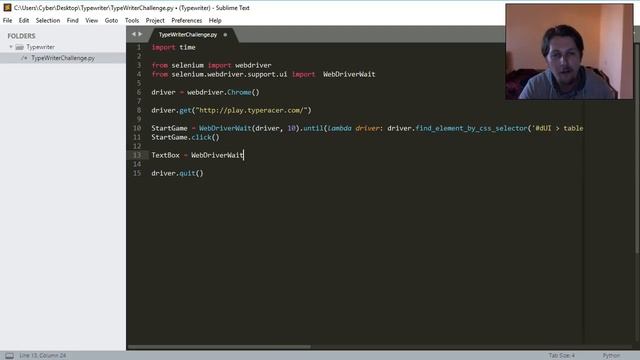640x360 pixels.
Task: Close the TypeWriterChallenge.py tab via the unsaved dot
Action: click(225, 35)
